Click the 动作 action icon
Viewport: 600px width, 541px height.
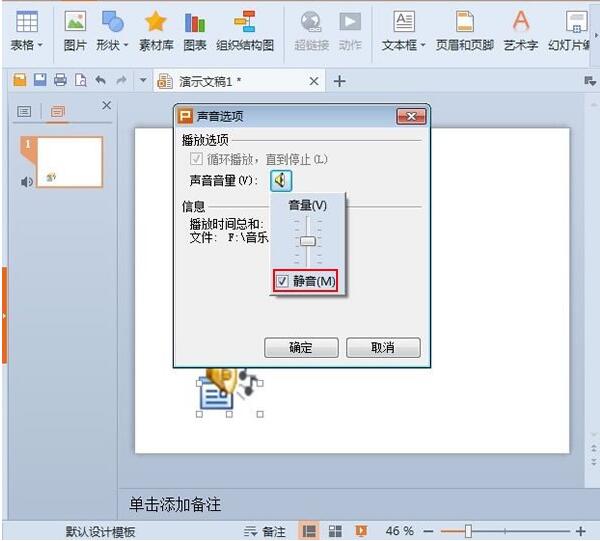coord(350,31)
